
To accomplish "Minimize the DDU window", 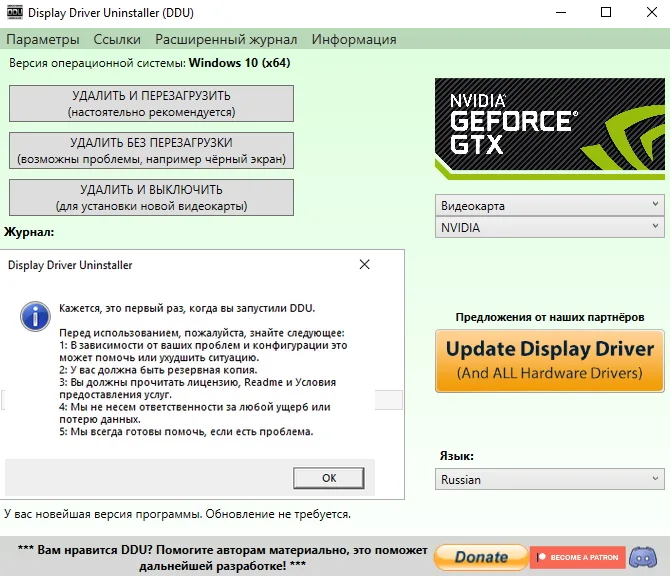I will 561,12.
